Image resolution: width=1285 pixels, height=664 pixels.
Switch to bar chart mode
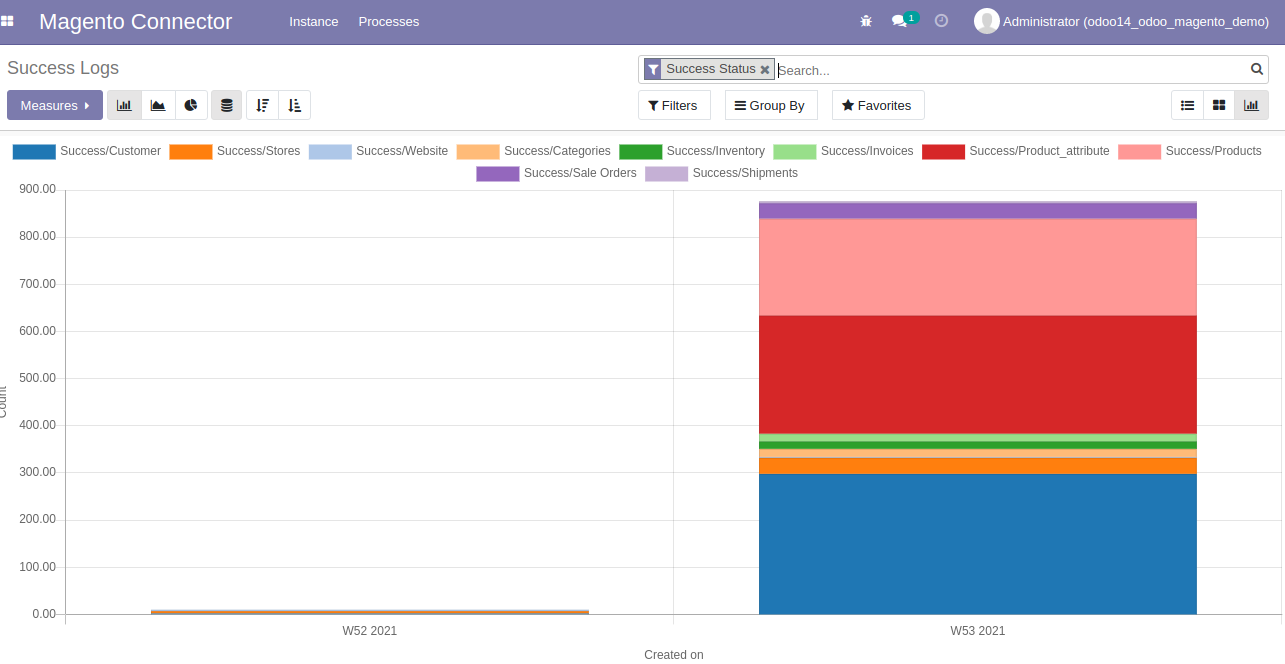124,105
